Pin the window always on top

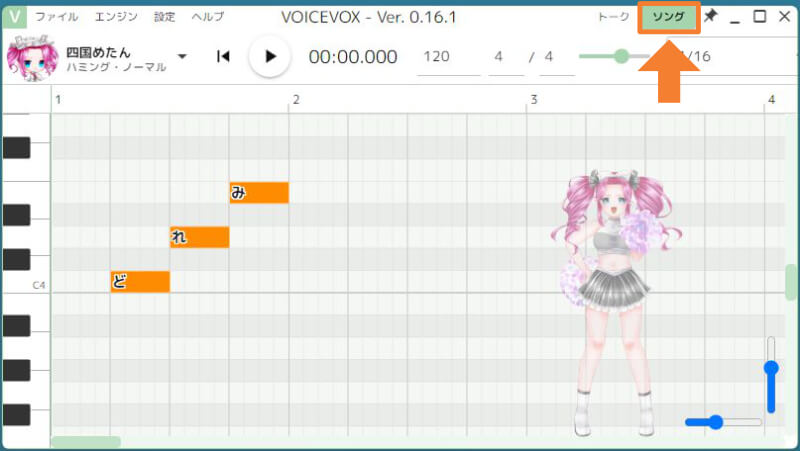click(710, 16)
